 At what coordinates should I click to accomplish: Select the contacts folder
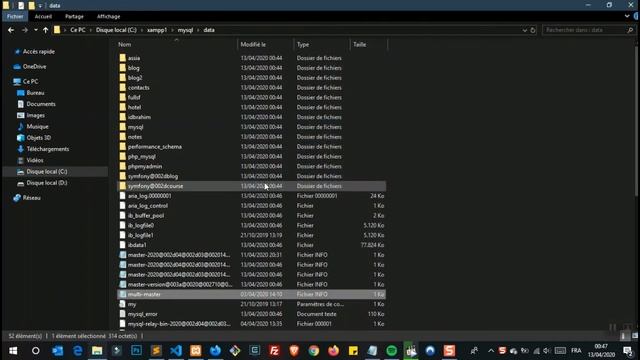(x=139, y=87)
